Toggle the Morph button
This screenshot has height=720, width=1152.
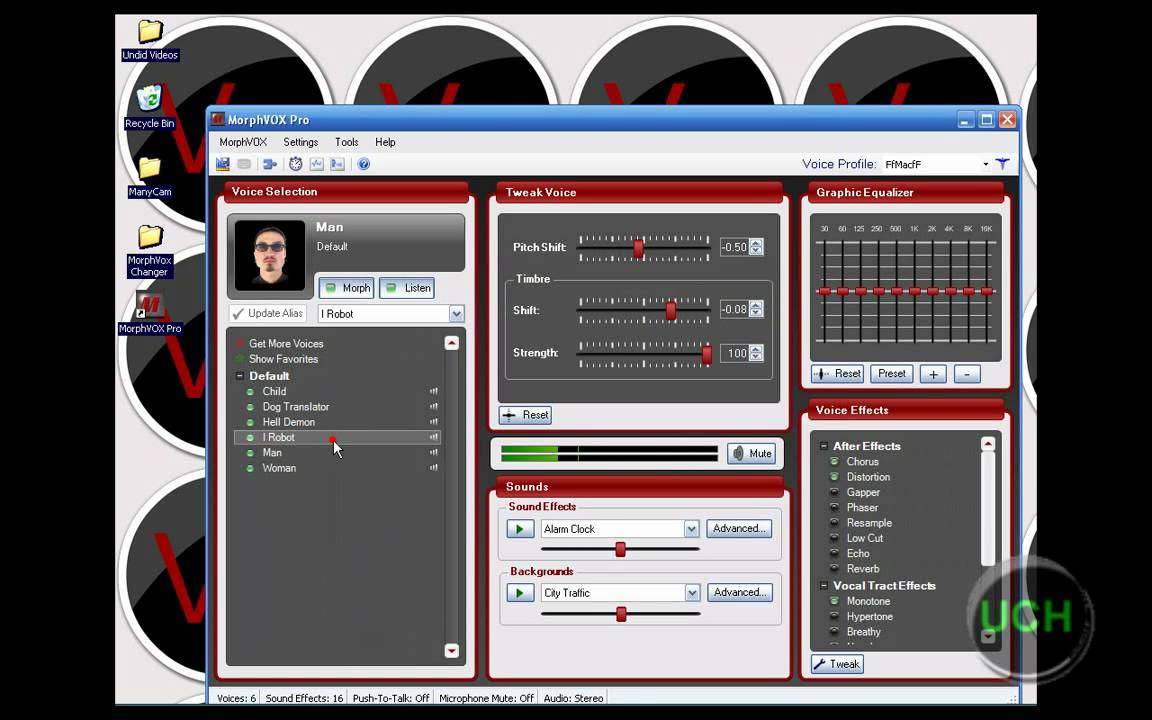pyautogui.click(x=348, y=288)
